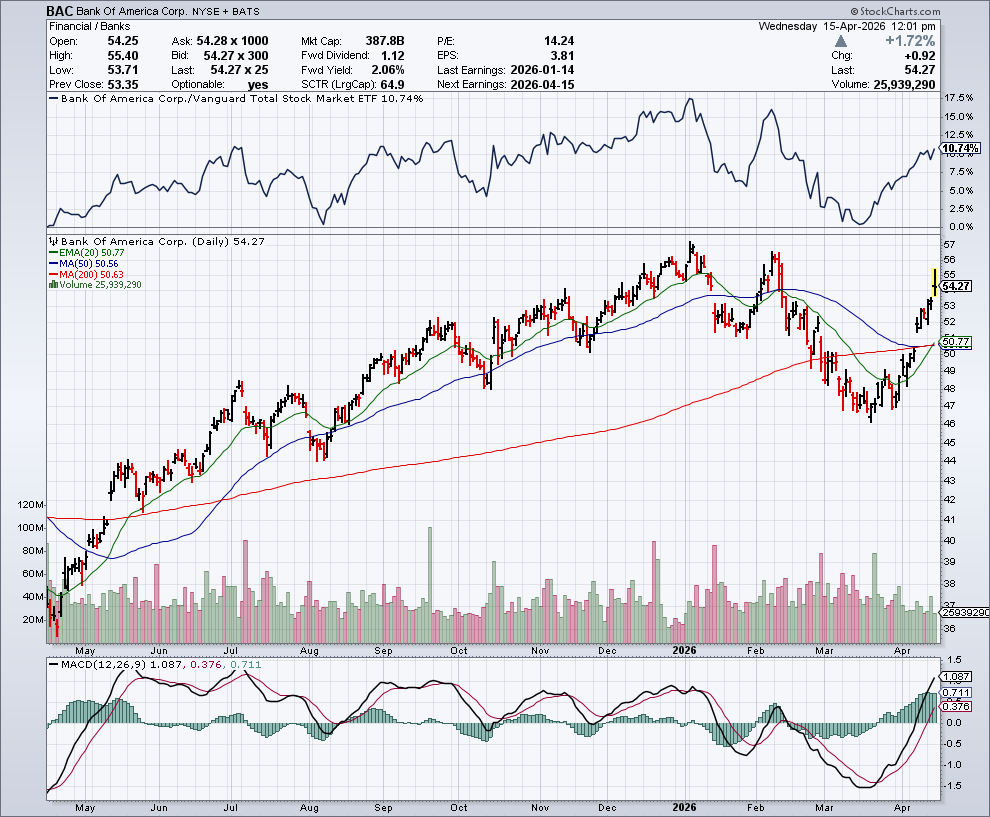990x817 pixels.
Task: Click the navy line marker of the Vanguard ratio legend
Action: [54, 99]
